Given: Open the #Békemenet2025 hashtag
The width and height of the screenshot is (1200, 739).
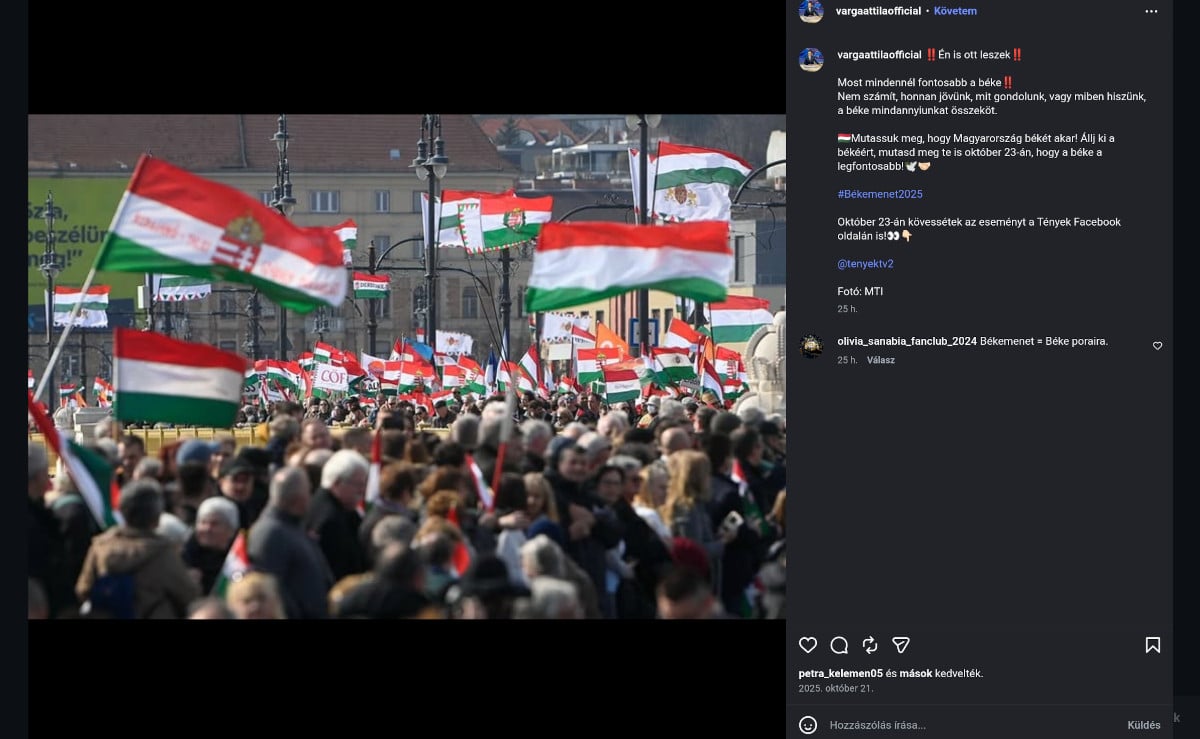Looking at the screenshot, I should click(x=880, y=193).
